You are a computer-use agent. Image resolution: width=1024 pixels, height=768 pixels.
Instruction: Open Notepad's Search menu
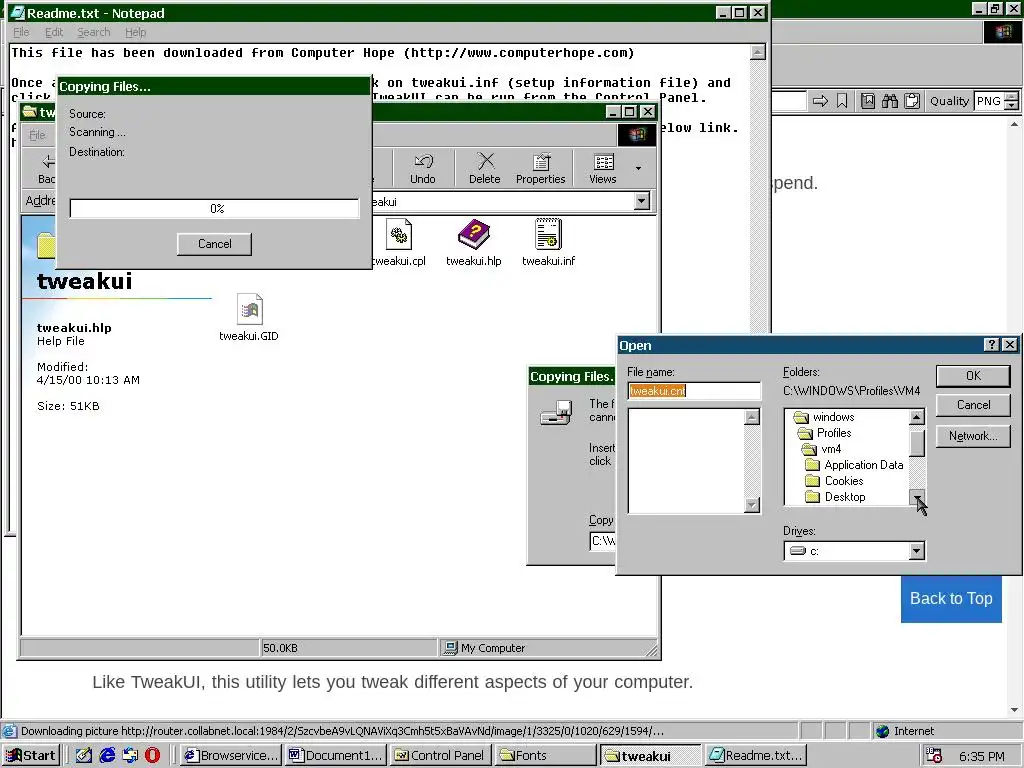pos(93,32)
